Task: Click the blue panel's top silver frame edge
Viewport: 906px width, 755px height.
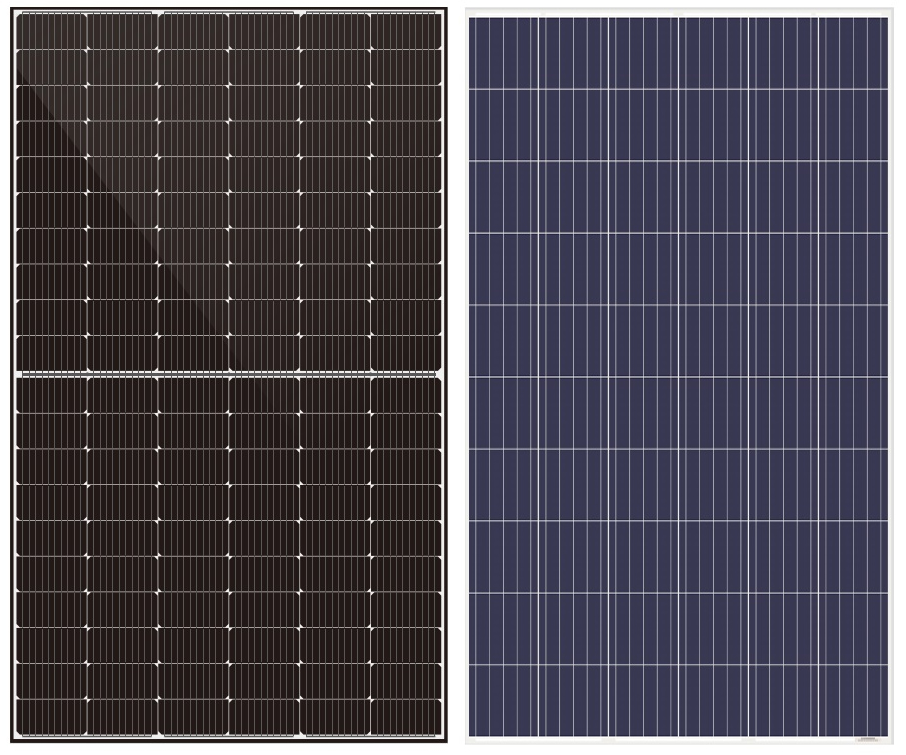Action: click(679, 12)
